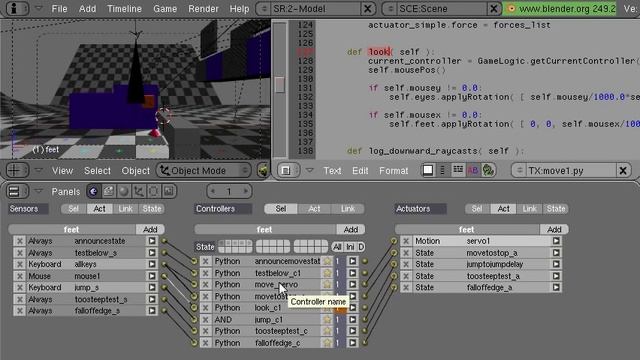
Task: Toggle AB syntax highlighting
Action: pos(473,170)
